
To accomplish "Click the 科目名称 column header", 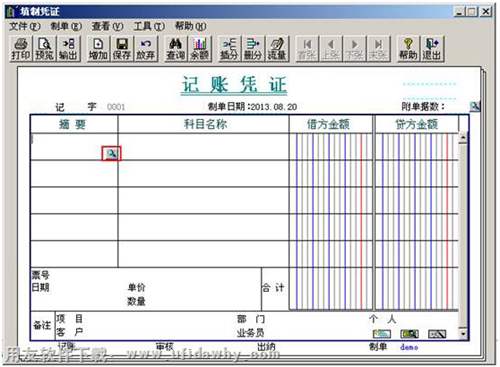I will point(205,124).
